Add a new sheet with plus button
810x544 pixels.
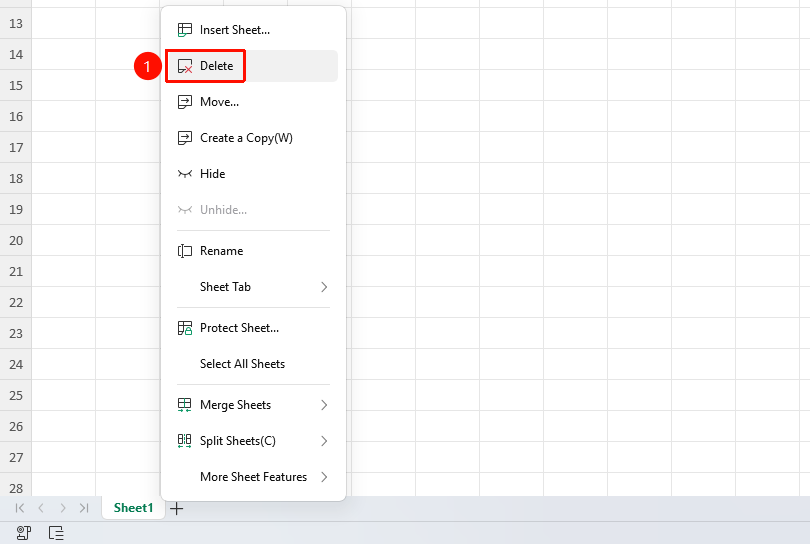click(x=177, y=508)
